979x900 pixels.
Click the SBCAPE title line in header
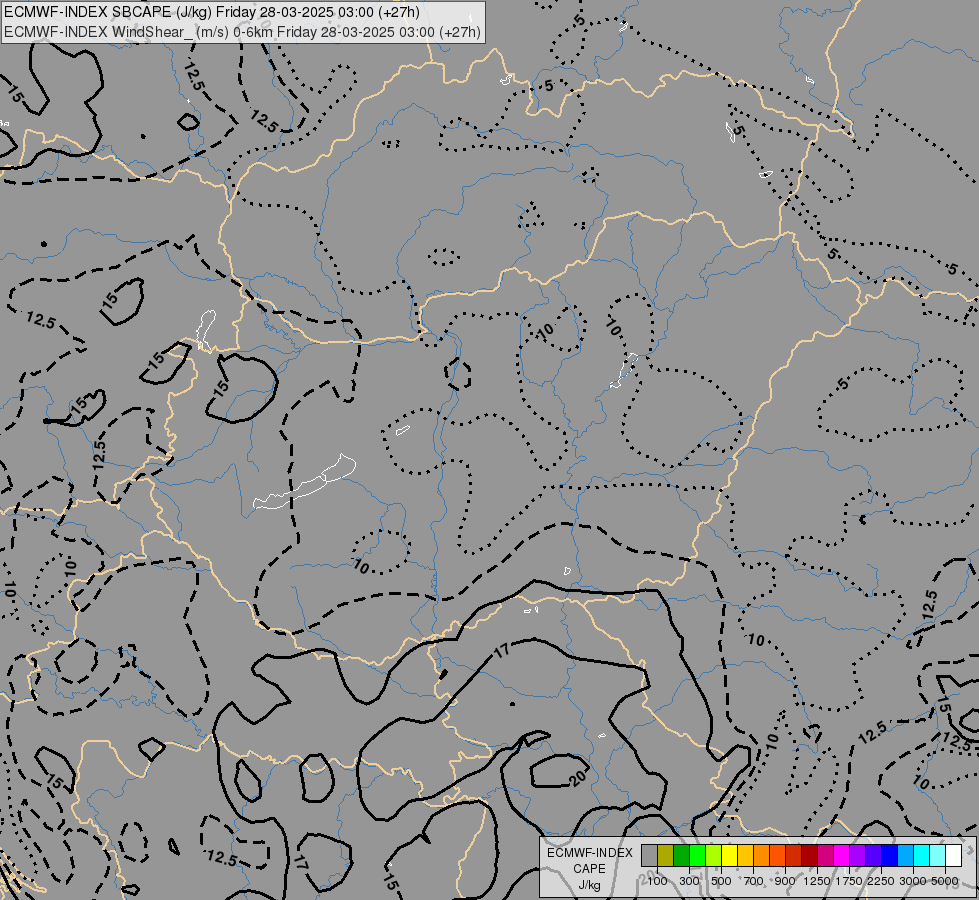click(212, 12)
